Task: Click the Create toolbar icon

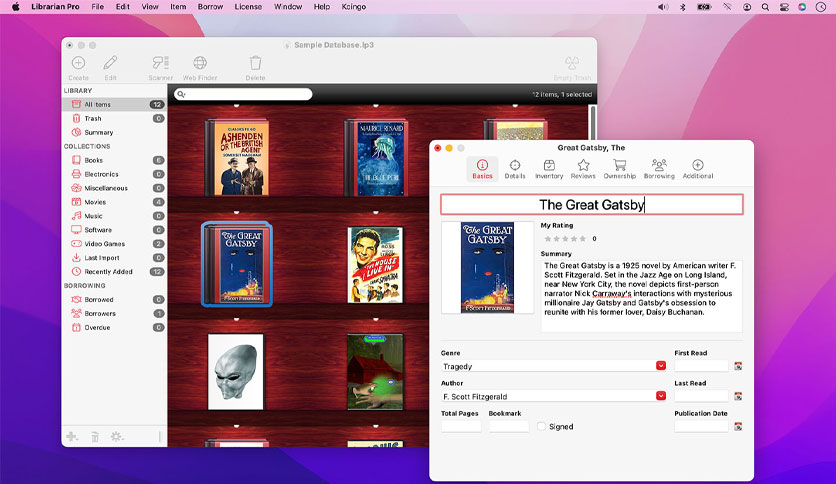Action: tap(78, 63)
